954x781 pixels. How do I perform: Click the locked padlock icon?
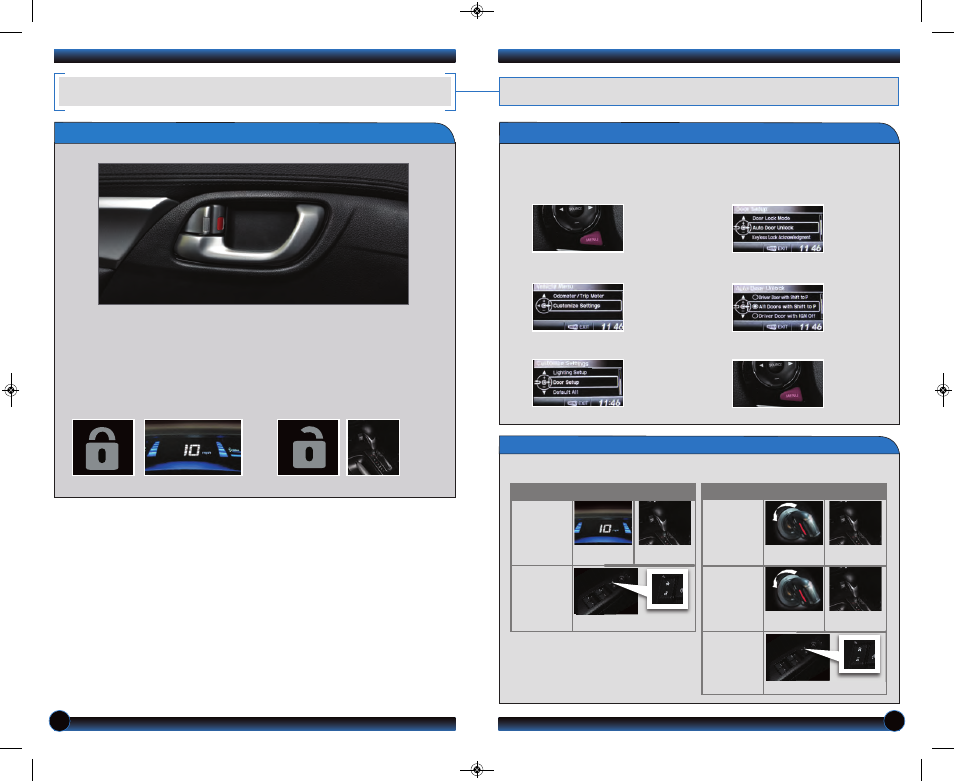pyautogui.click(x=103, y=448)
